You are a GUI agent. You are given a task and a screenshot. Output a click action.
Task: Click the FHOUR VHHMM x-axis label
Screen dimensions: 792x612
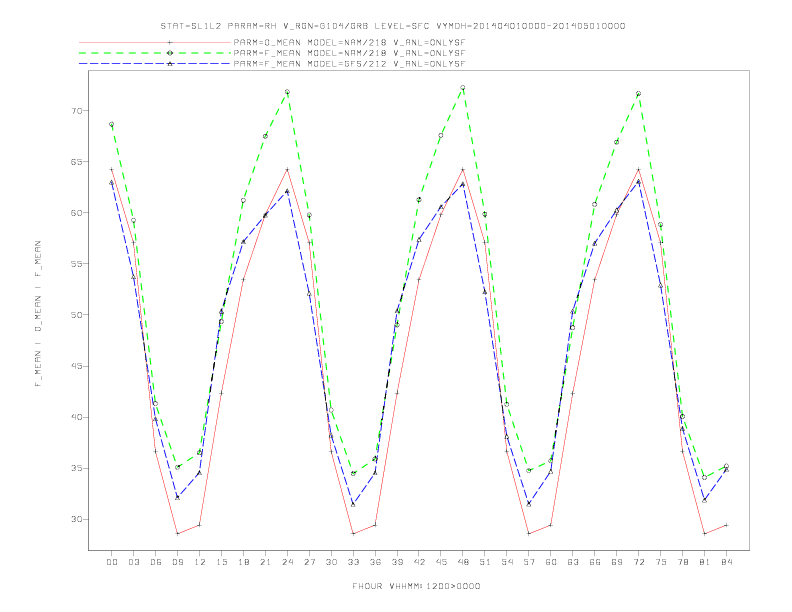pyautogui.click(x=416, y=586)
